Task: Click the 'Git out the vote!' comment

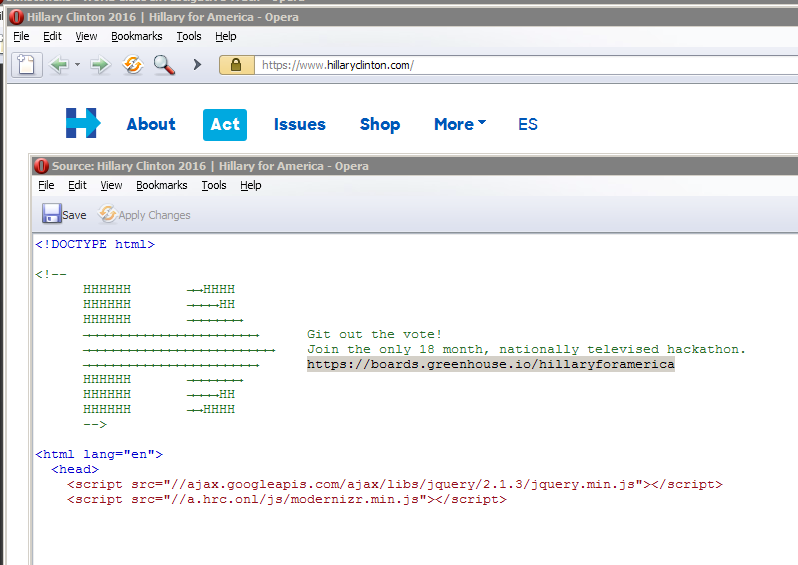Action: 375,334
